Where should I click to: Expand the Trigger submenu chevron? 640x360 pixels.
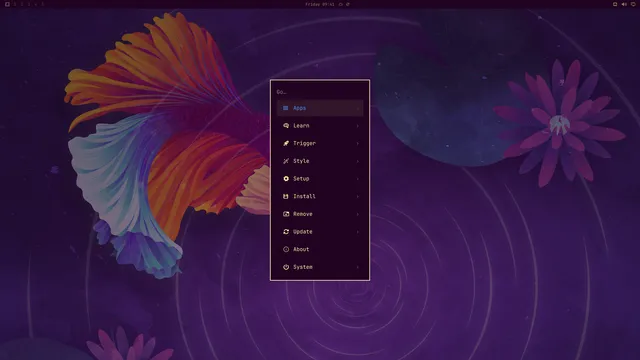click(x=358, y=143)
